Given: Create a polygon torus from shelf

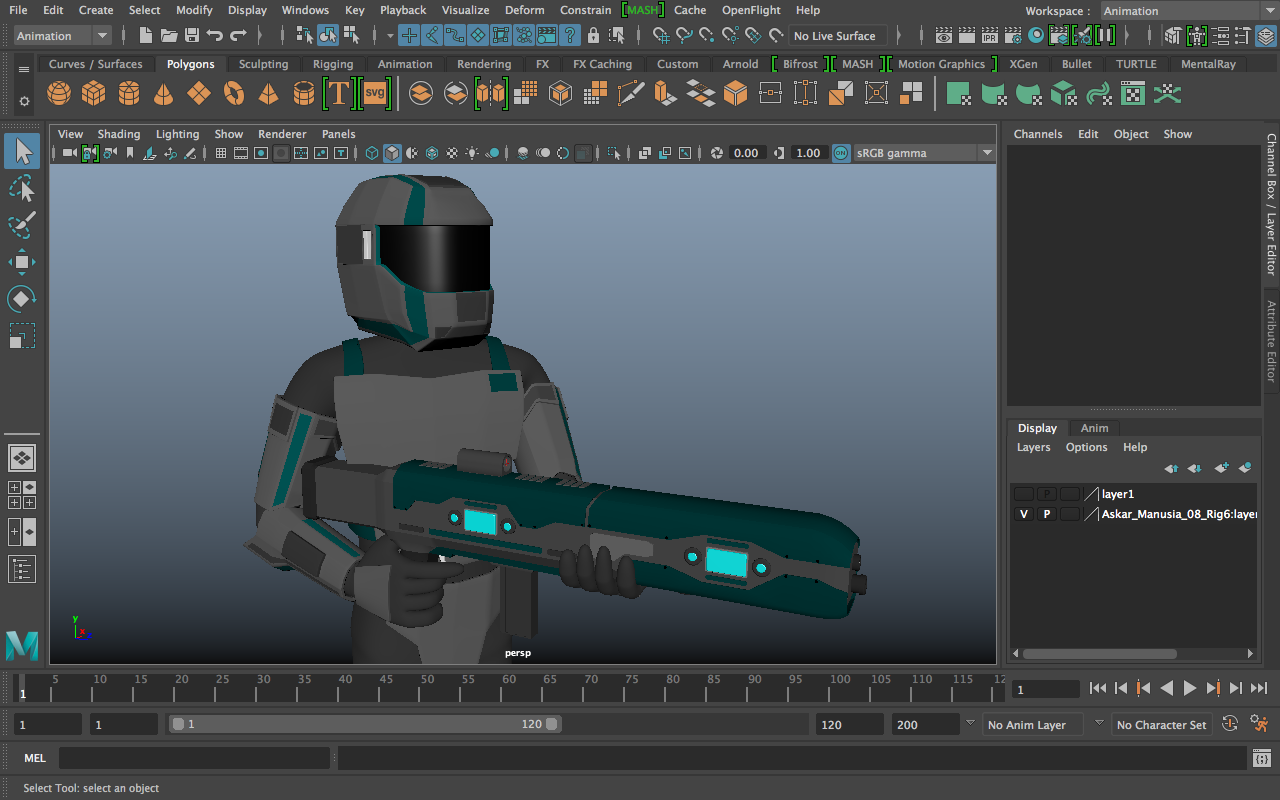Looking at the screenshot, I should tap(234, 94).
